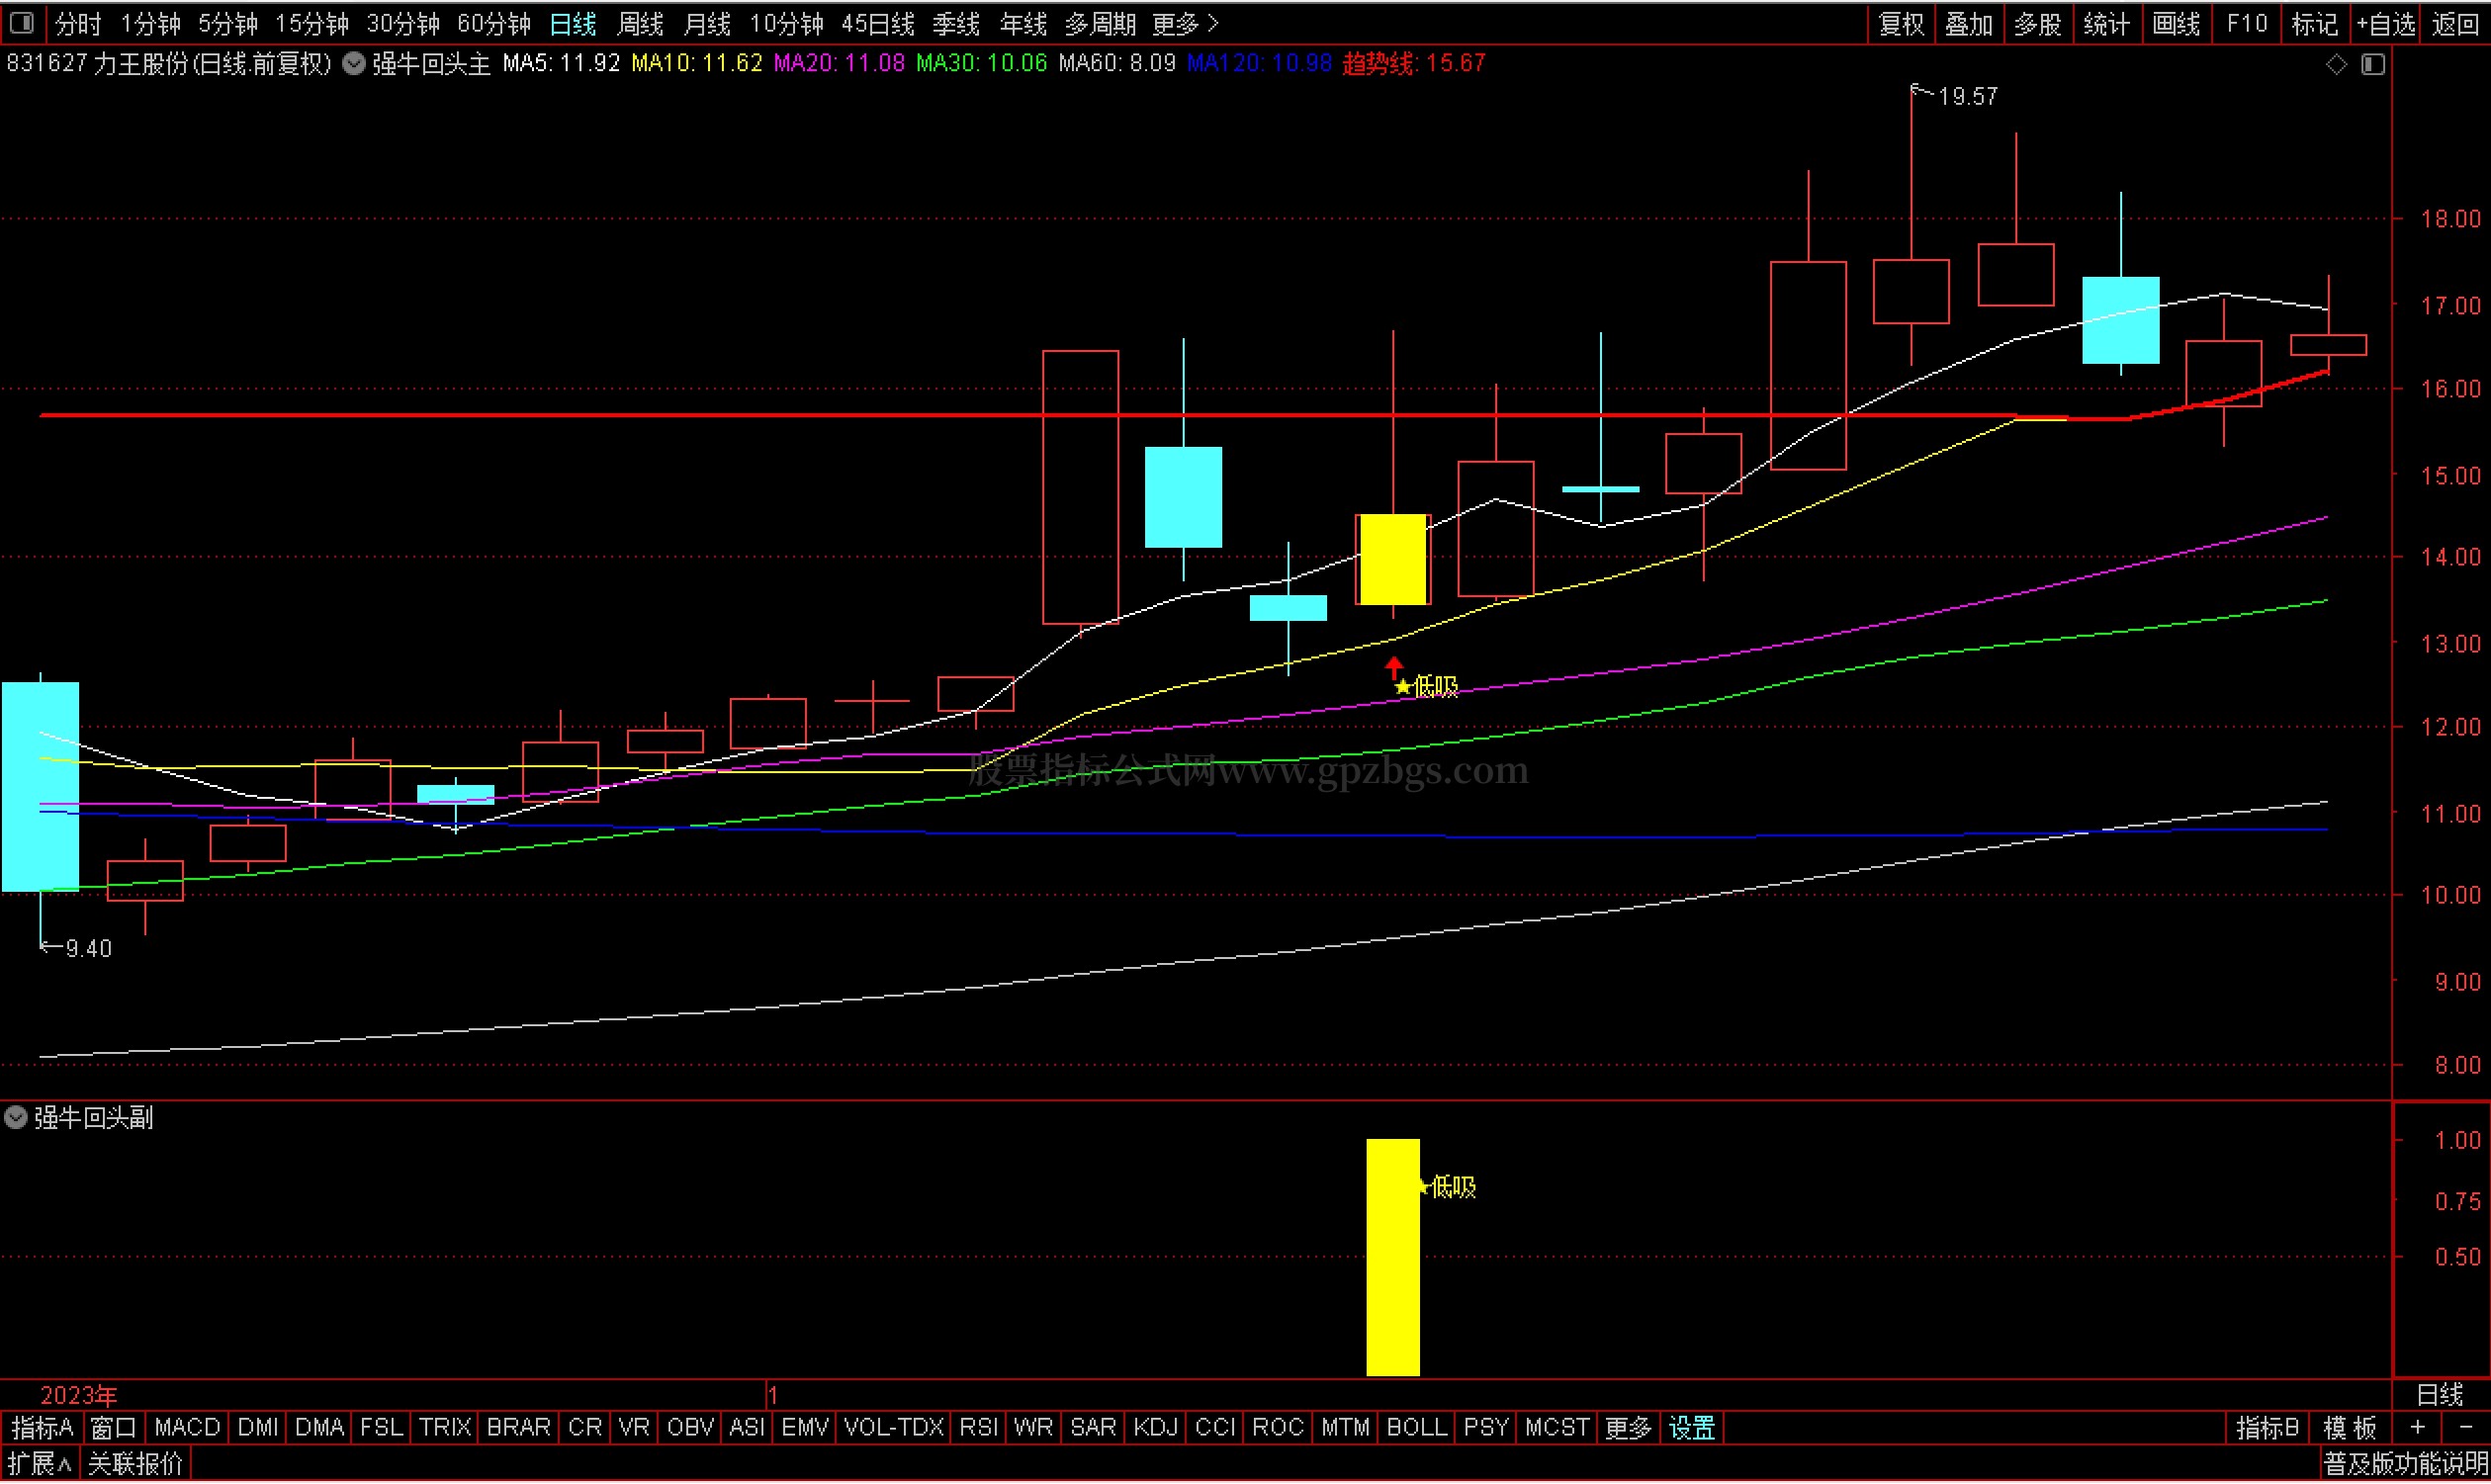Select the 15分钟 period

(312, 23)
